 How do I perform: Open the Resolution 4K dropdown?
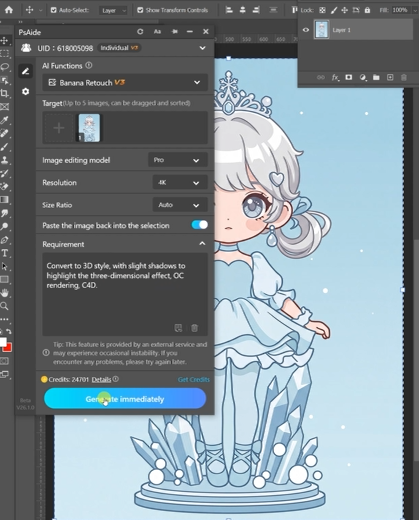180,183
